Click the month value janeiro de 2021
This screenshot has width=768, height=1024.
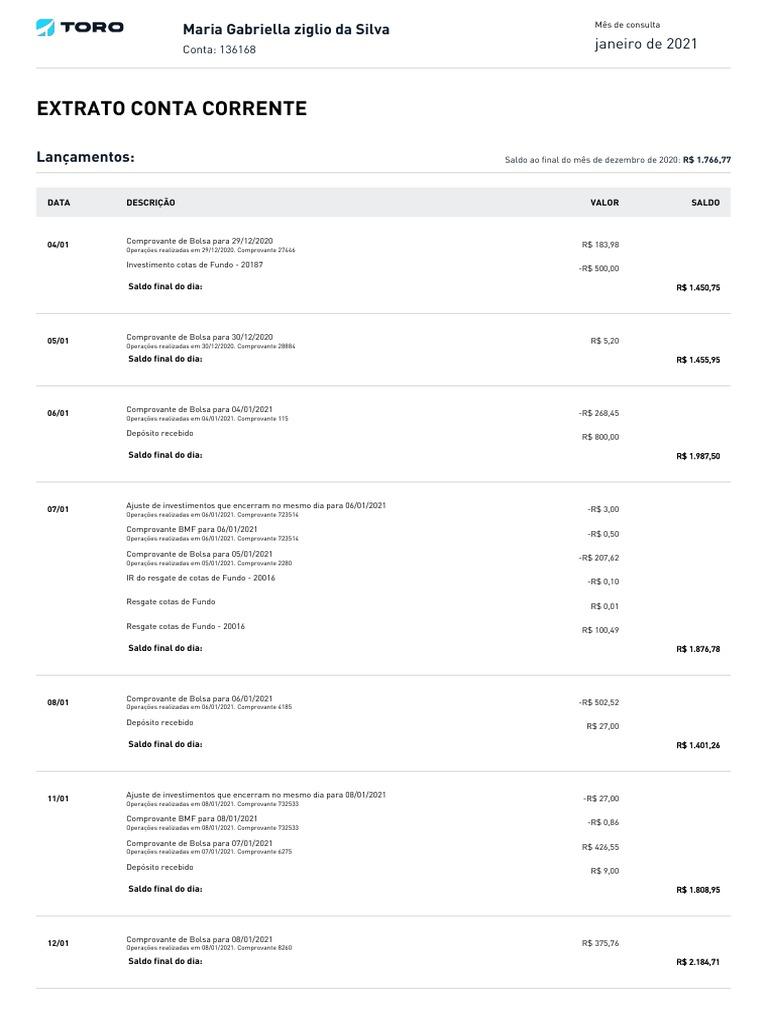(646, 44)
